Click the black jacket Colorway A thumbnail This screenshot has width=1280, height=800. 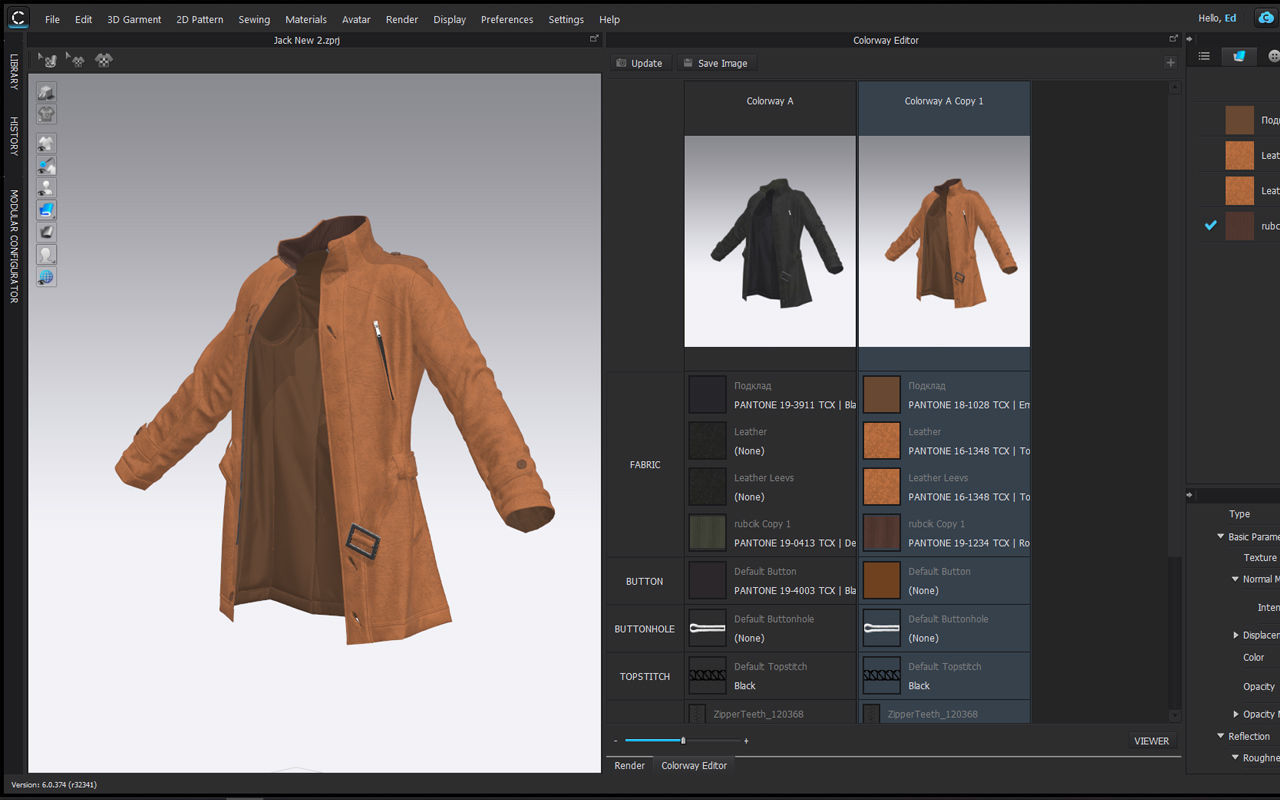click(770, 241)
